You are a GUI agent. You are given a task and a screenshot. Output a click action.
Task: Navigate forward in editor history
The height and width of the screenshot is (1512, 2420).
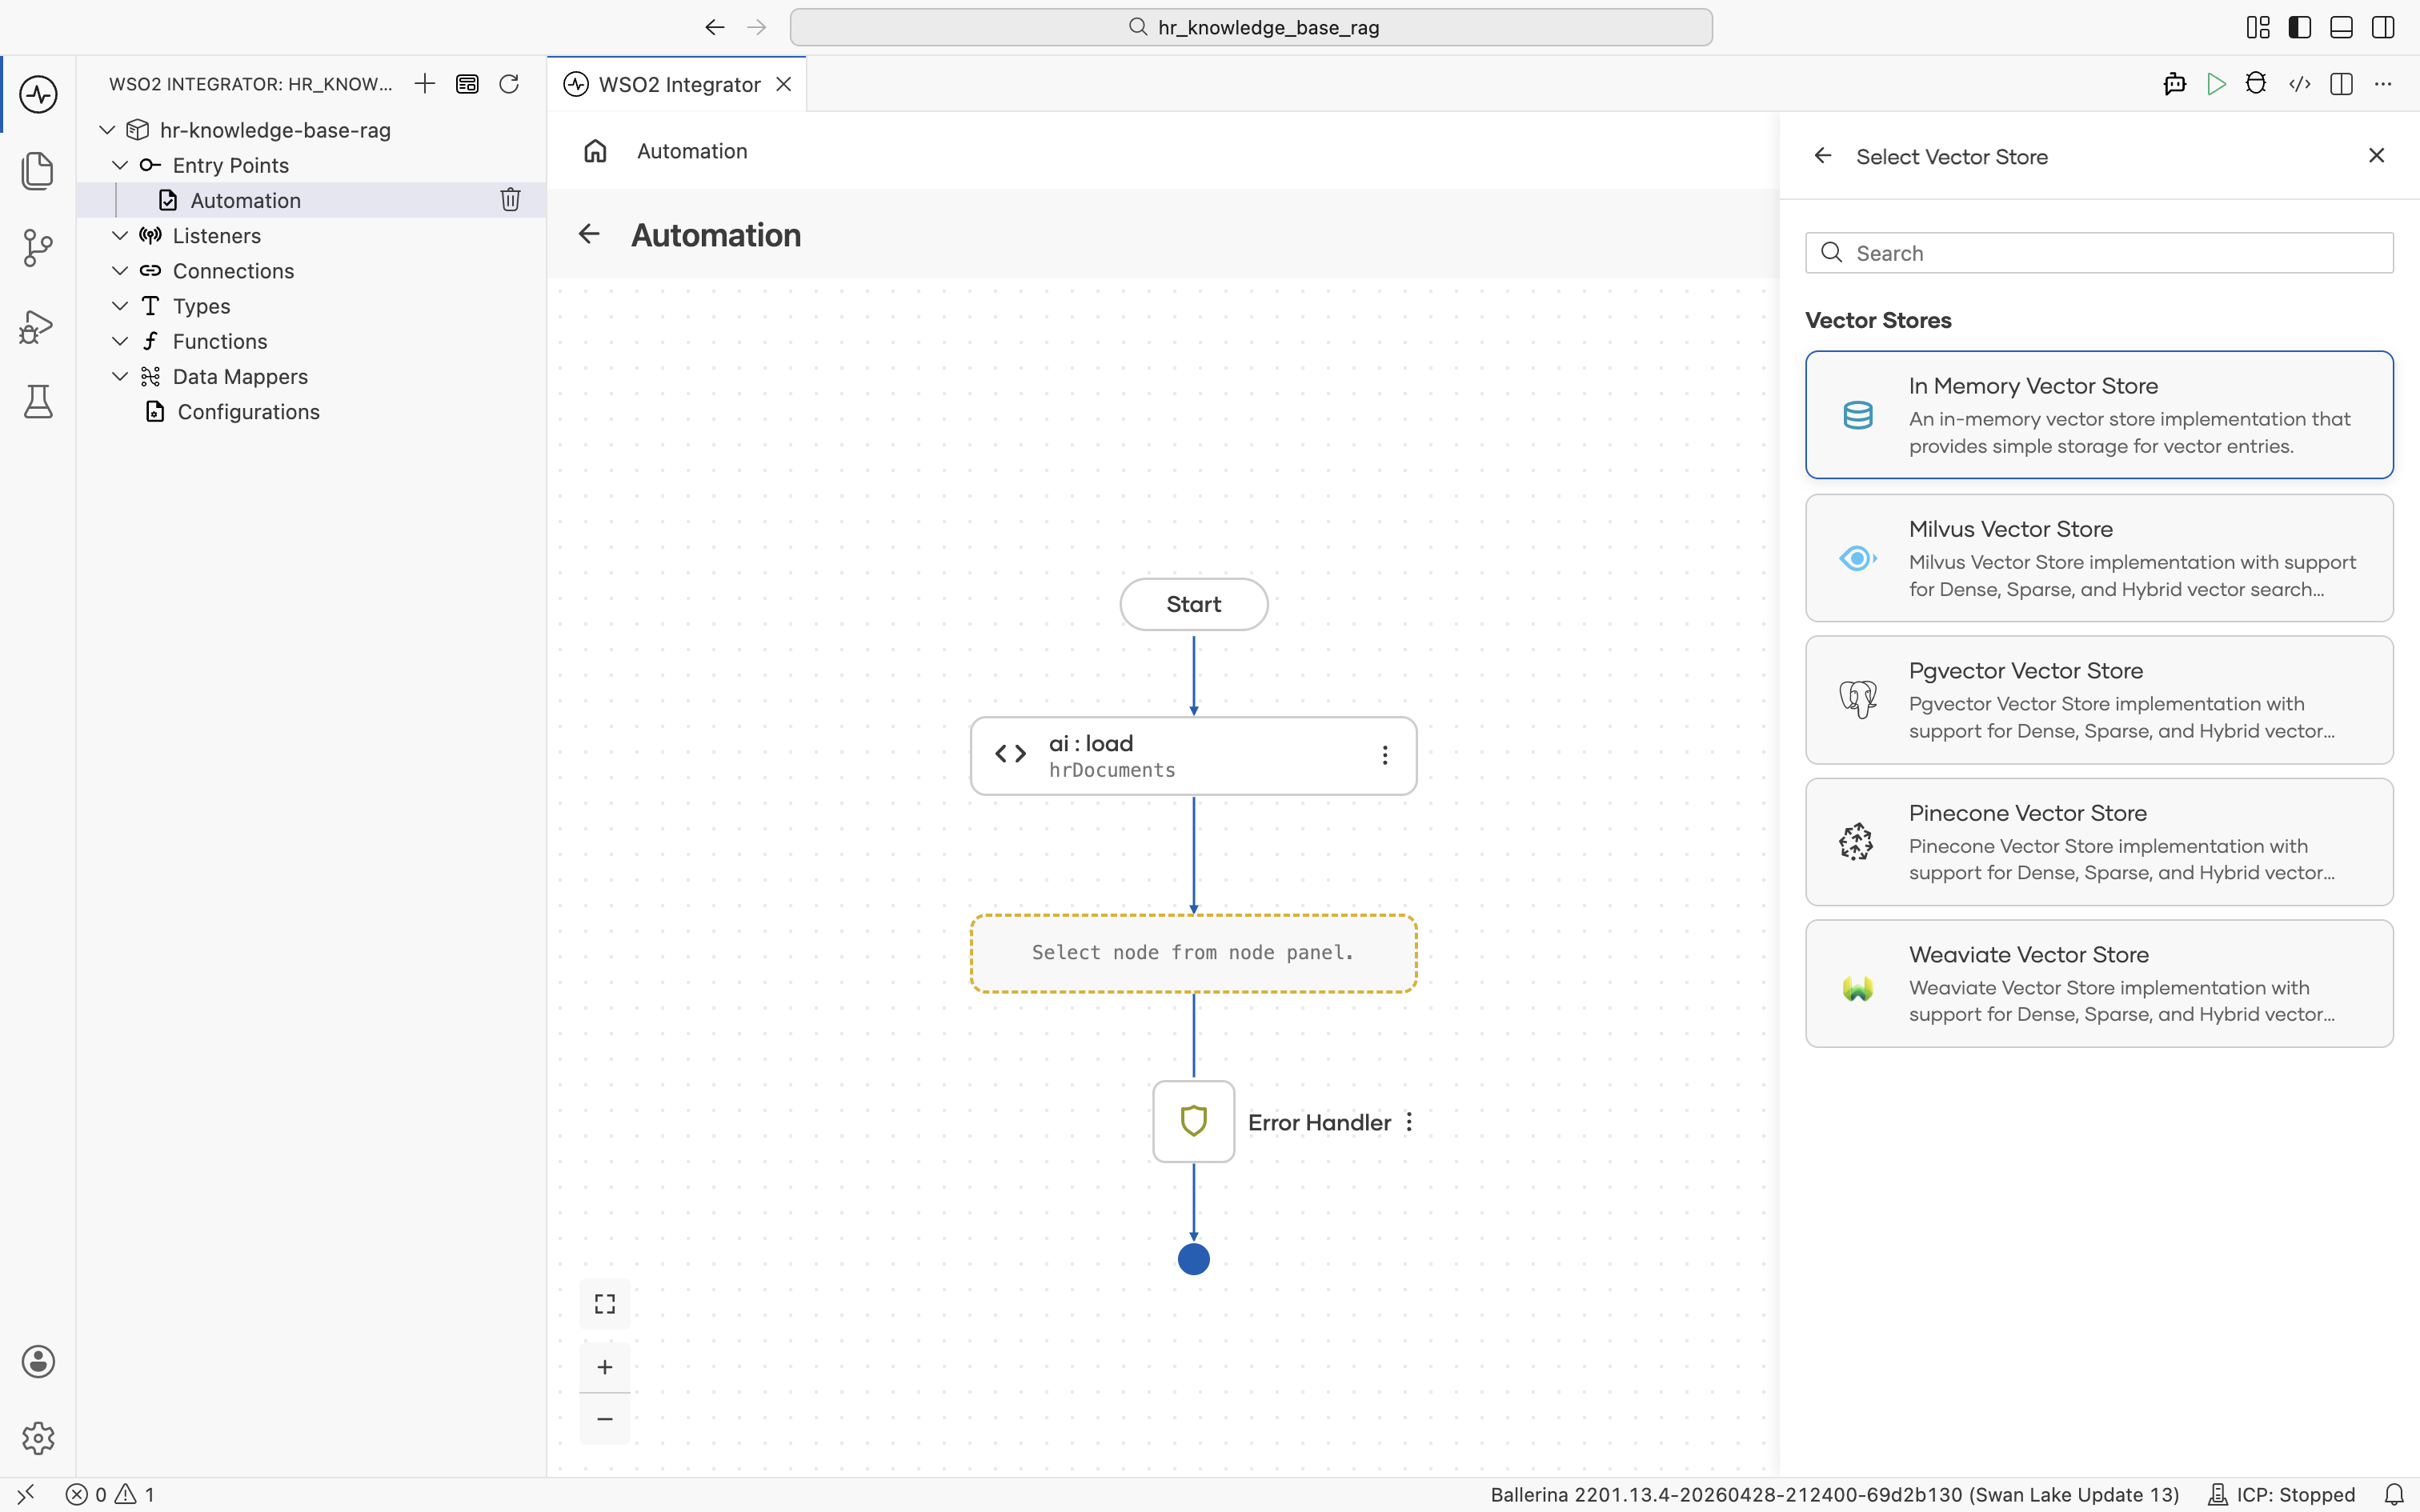[757, 27]
